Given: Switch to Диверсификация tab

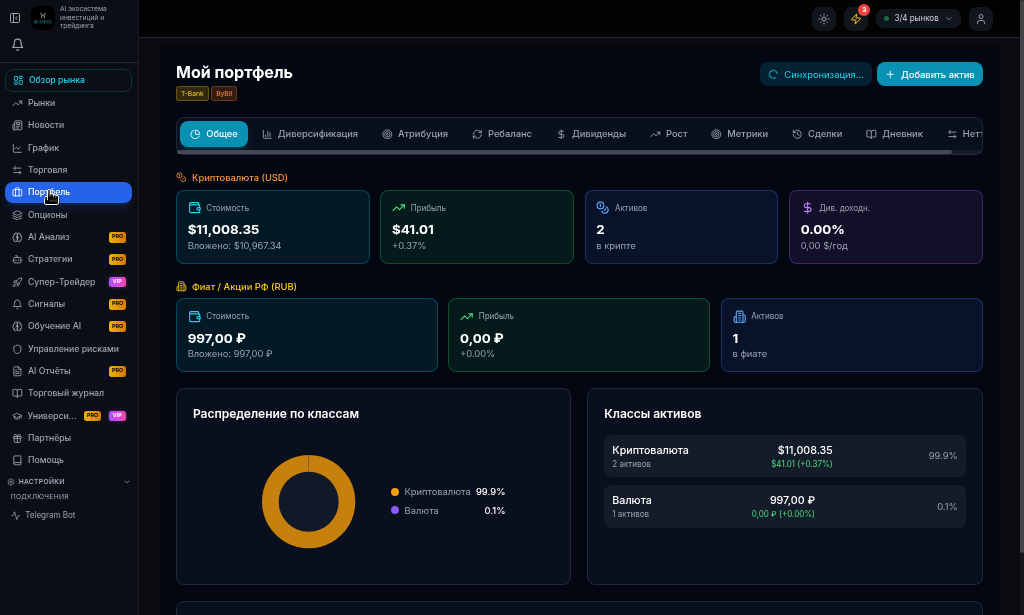Looking at the screenshot, I should (x=310, y=134).
